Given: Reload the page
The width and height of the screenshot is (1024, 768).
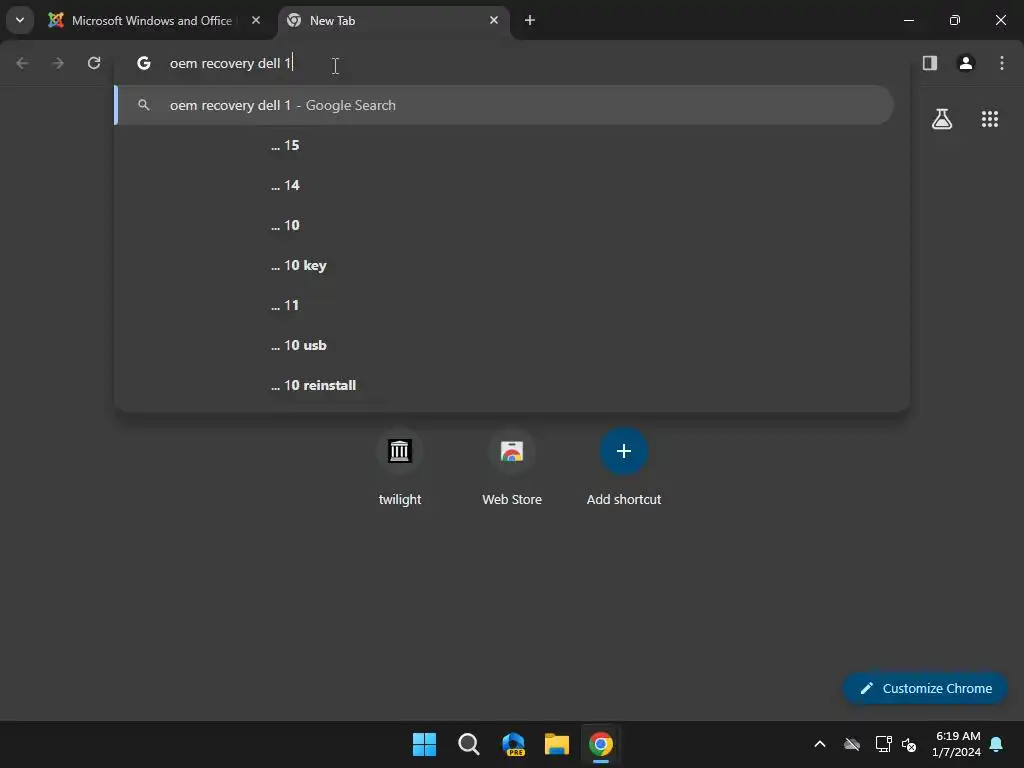Looking at the screenshot, I should 94,63.
